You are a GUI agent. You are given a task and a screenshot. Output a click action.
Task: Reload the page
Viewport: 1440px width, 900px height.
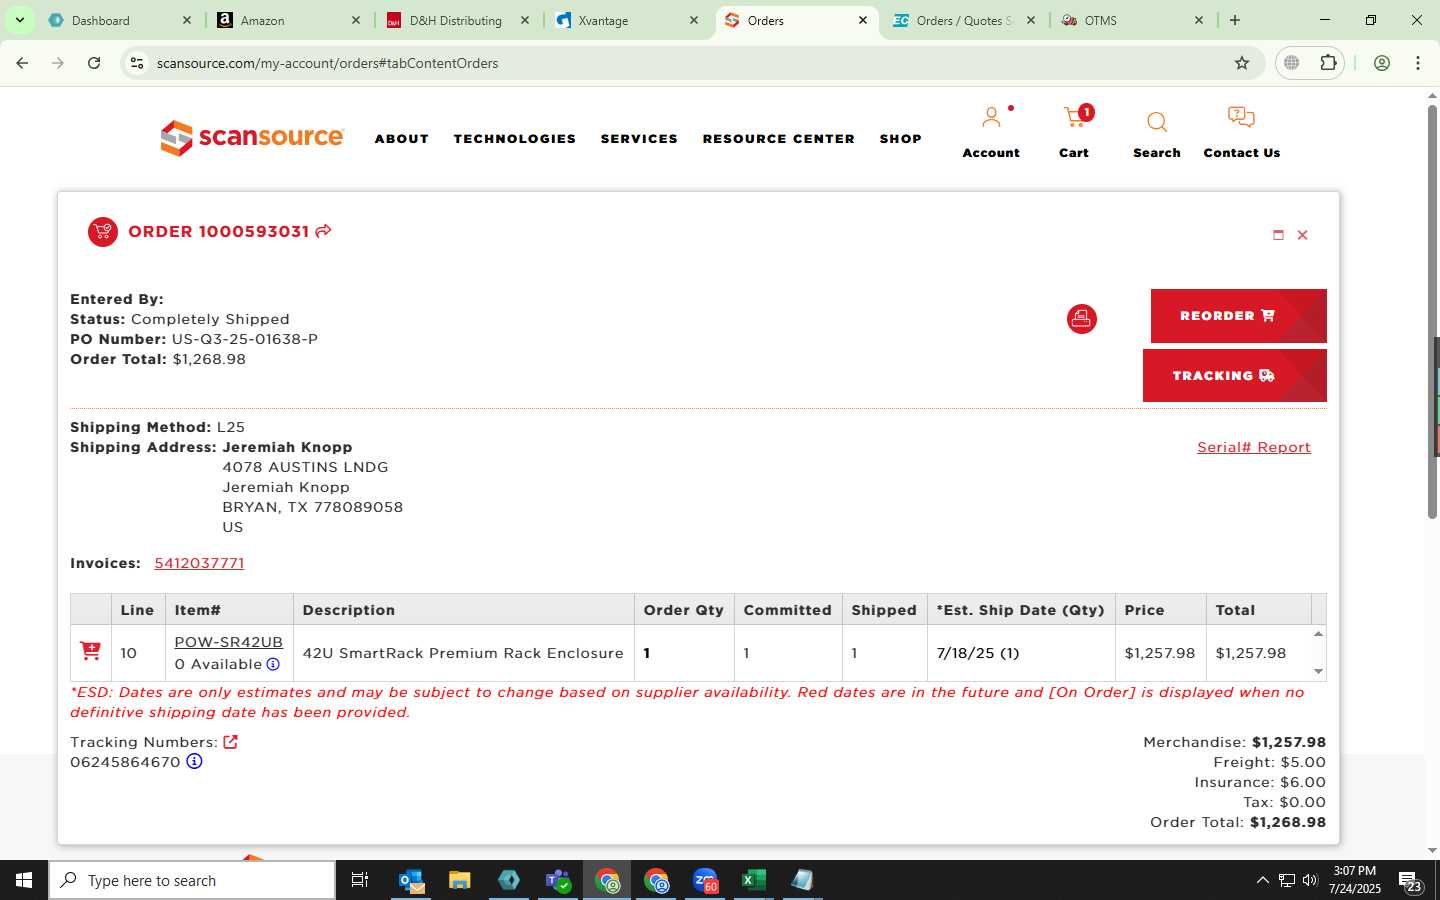point(94,63)
